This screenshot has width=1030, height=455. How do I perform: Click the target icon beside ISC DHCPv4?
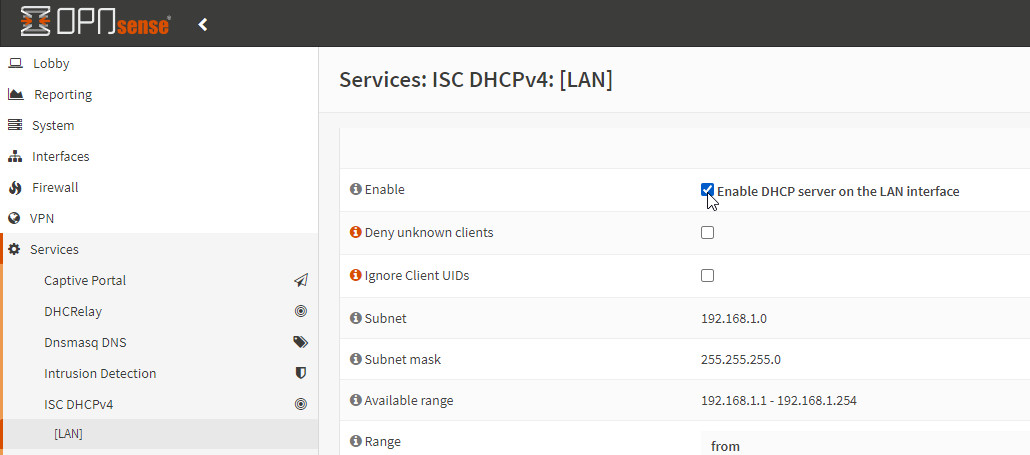pyautogui.click(x=300, y=405)
